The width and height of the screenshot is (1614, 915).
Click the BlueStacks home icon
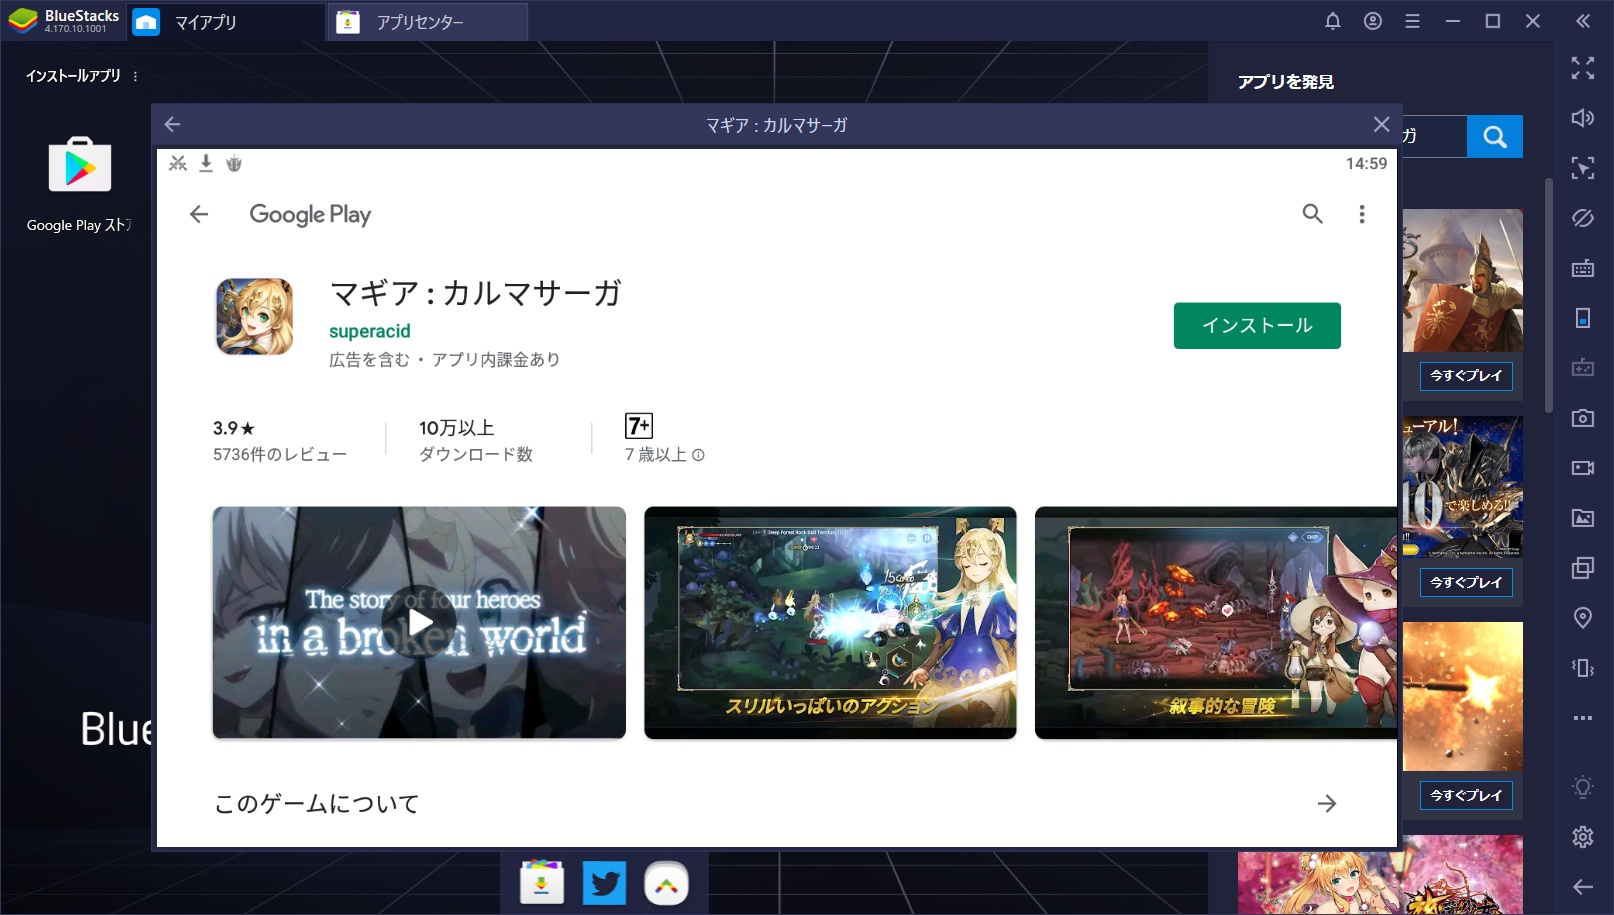[146, 22]
